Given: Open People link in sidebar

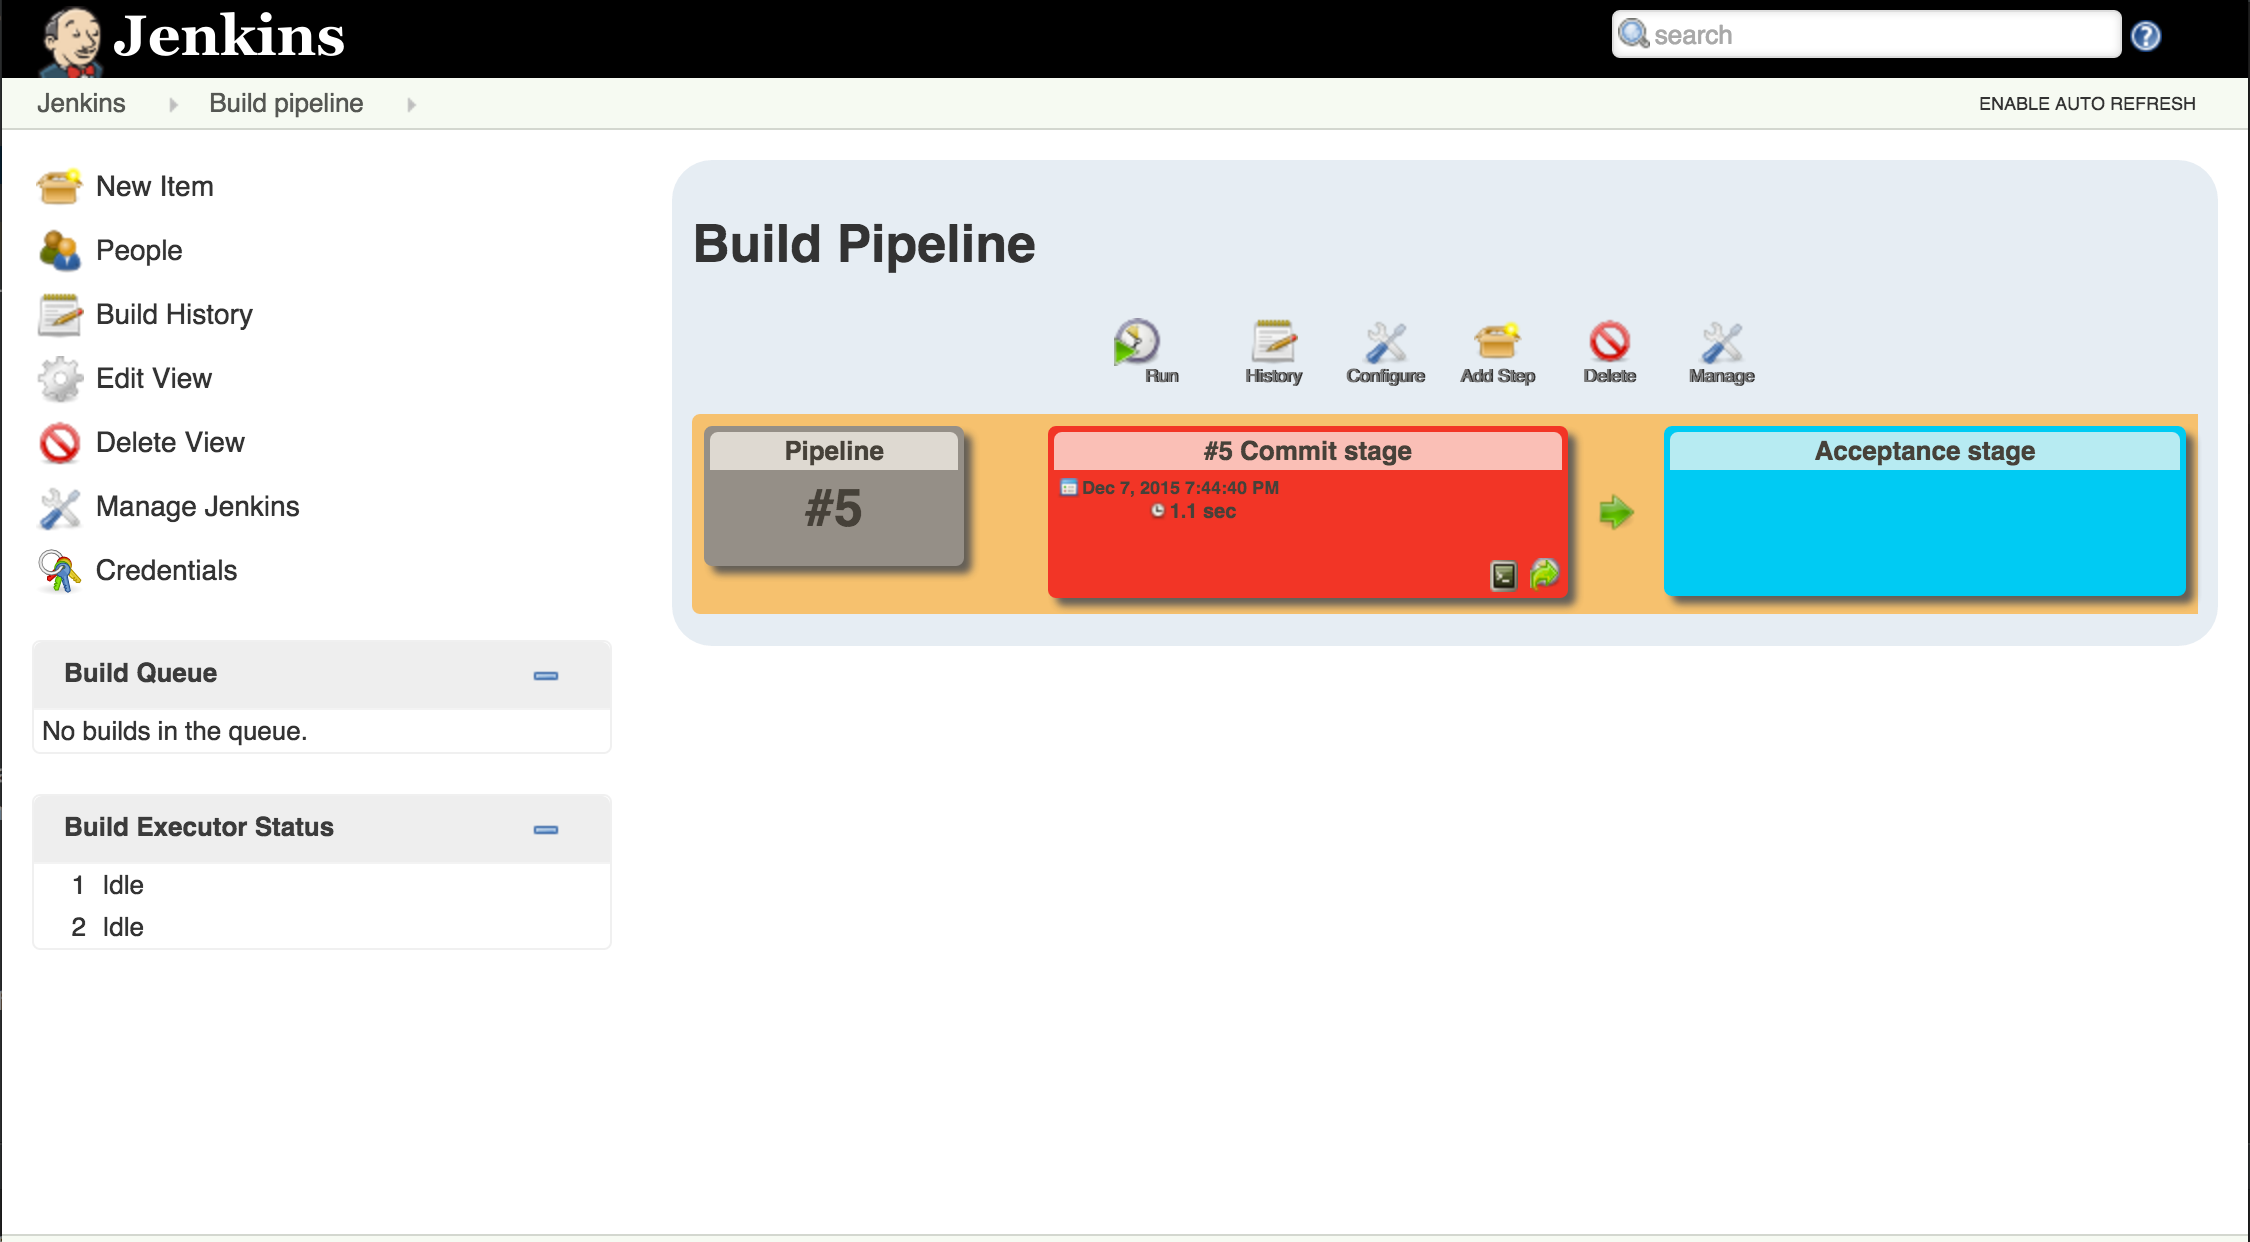Looking at the screenshot, I should [x=139, y=251].
